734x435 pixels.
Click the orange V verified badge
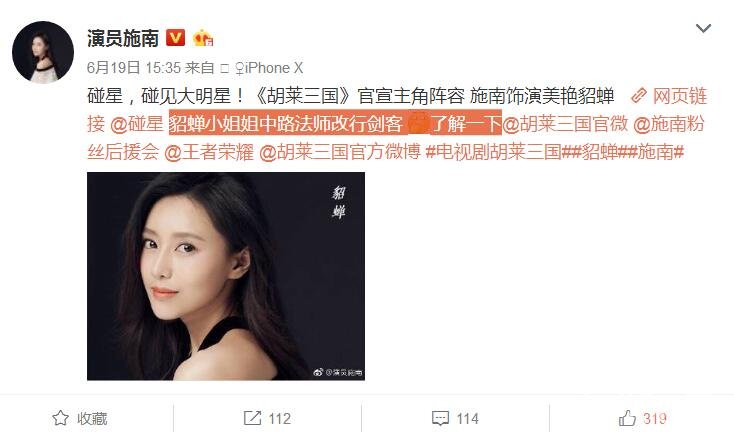[x=176, y=37]
